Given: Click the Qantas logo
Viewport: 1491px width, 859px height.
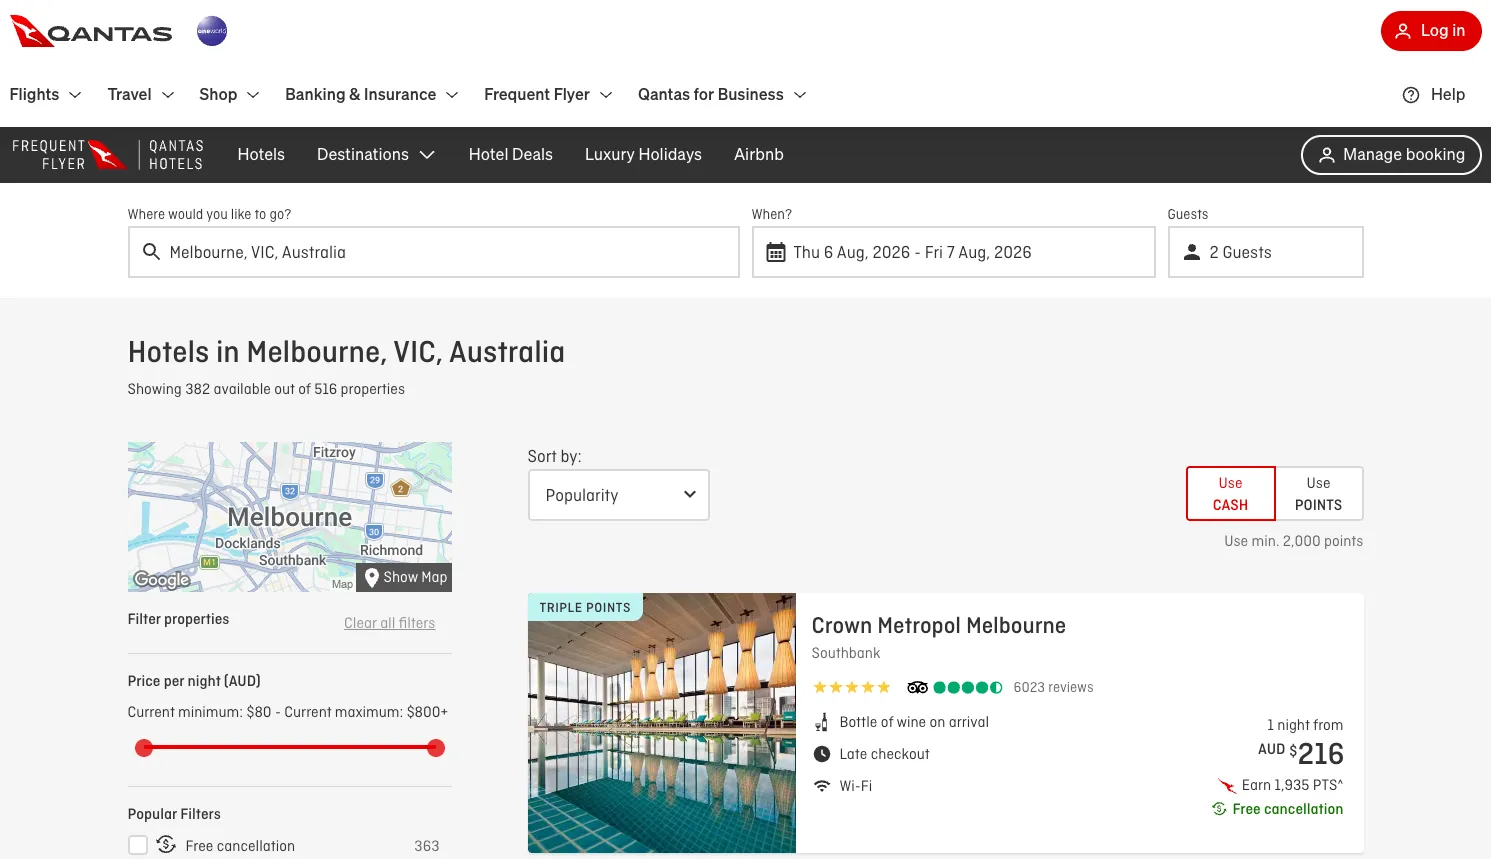Looking at the screenshot, I should coord(91,31).
